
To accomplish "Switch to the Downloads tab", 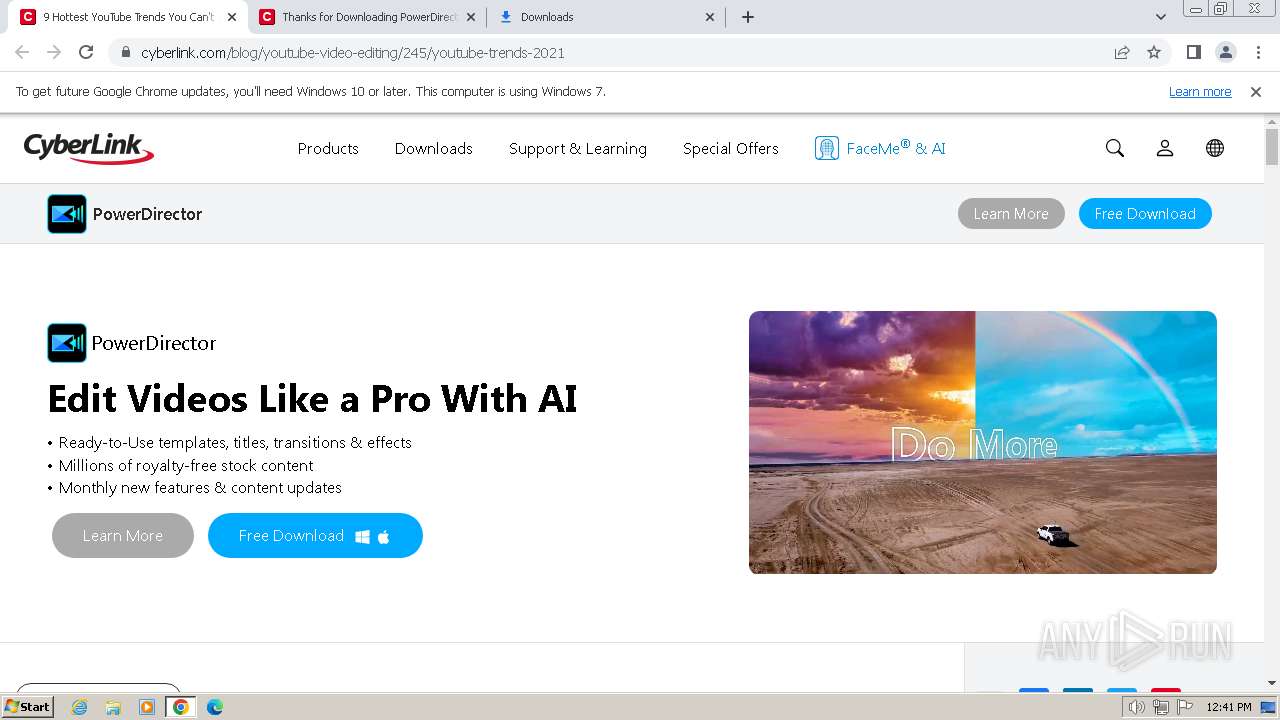I will (x=607, y=17).
